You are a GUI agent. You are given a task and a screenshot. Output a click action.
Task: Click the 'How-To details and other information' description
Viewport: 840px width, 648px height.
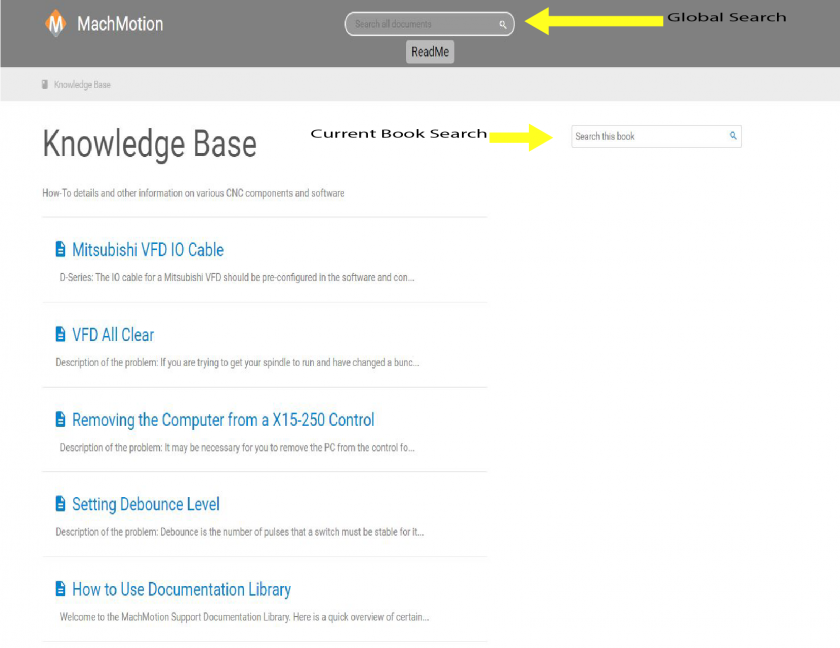click(x=193, y=193)
